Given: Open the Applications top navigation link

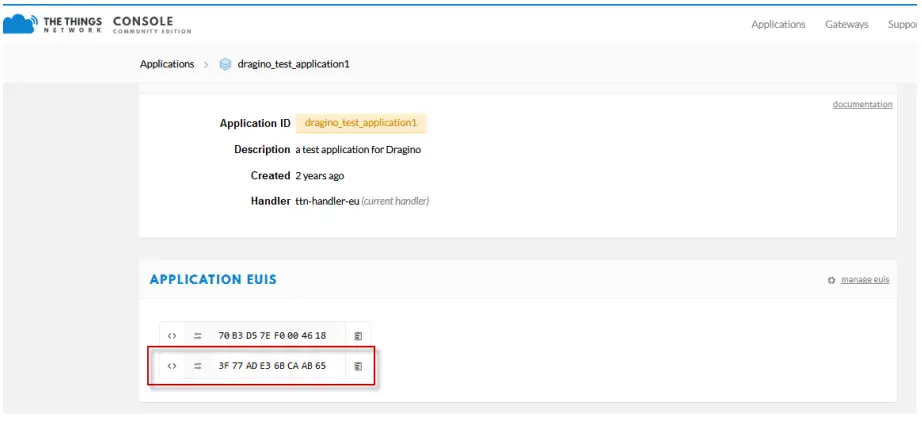Looking at the screenshot, I should pos(778,25).
